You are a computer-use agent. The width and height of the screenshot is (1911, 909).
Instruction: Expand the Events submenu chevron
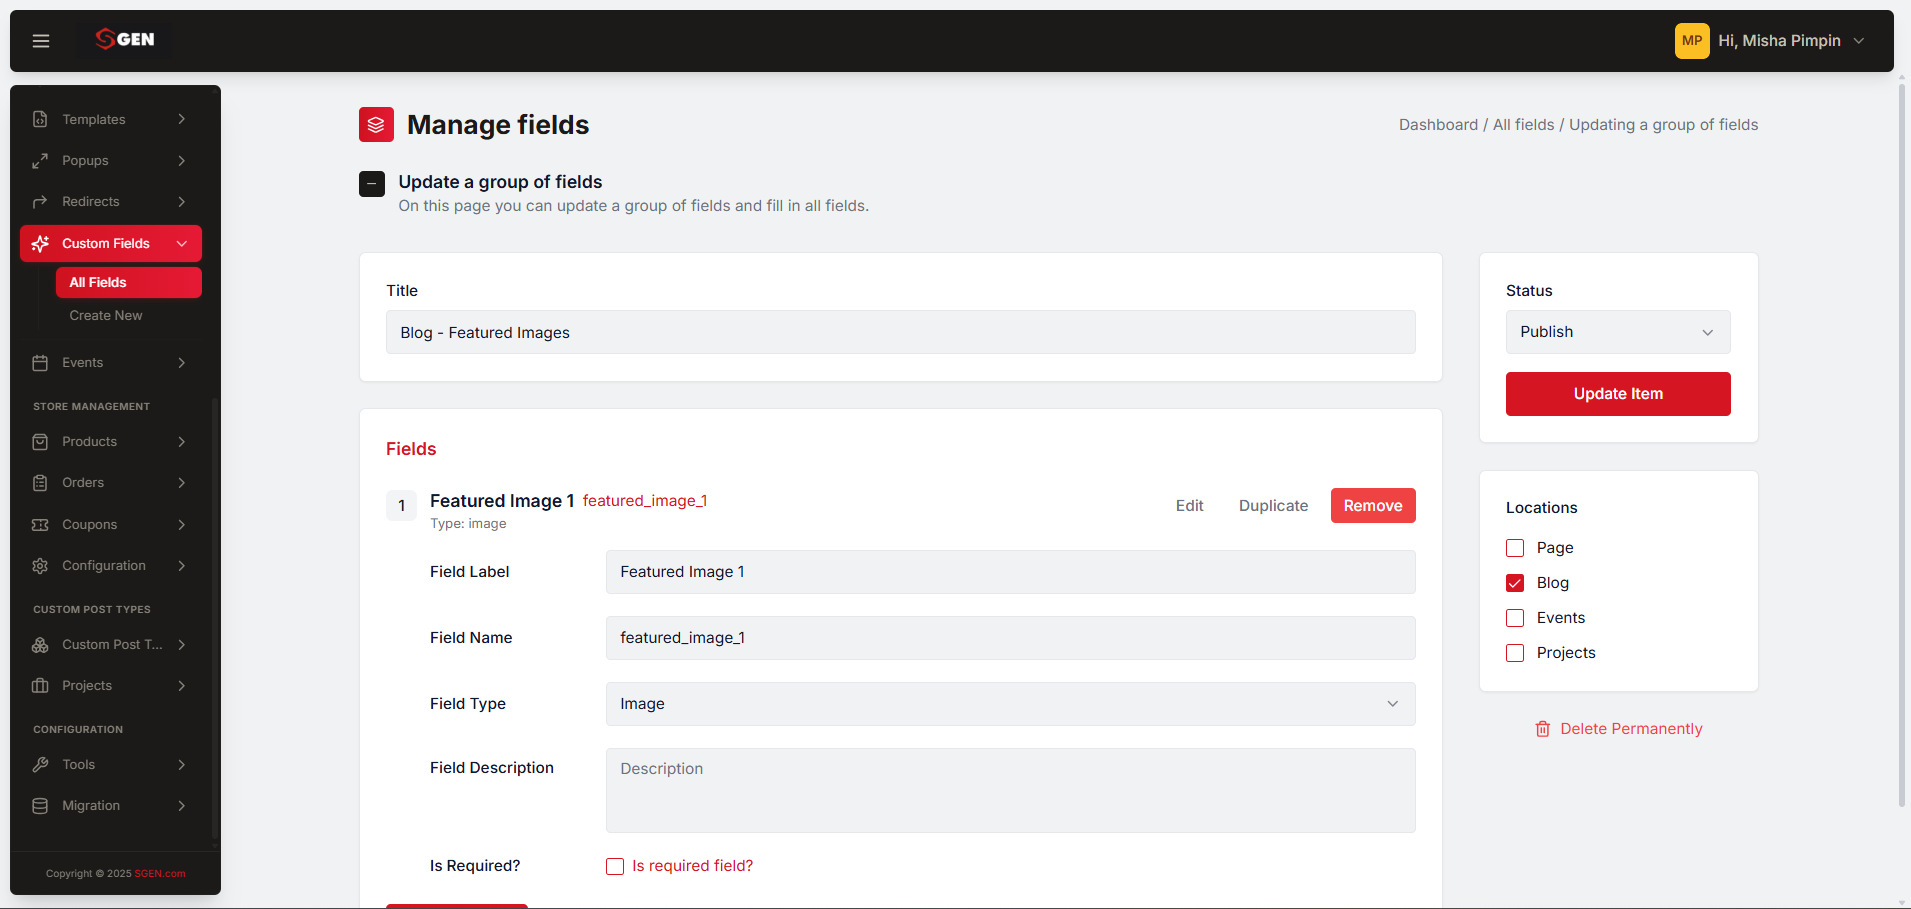click(182, 363)
